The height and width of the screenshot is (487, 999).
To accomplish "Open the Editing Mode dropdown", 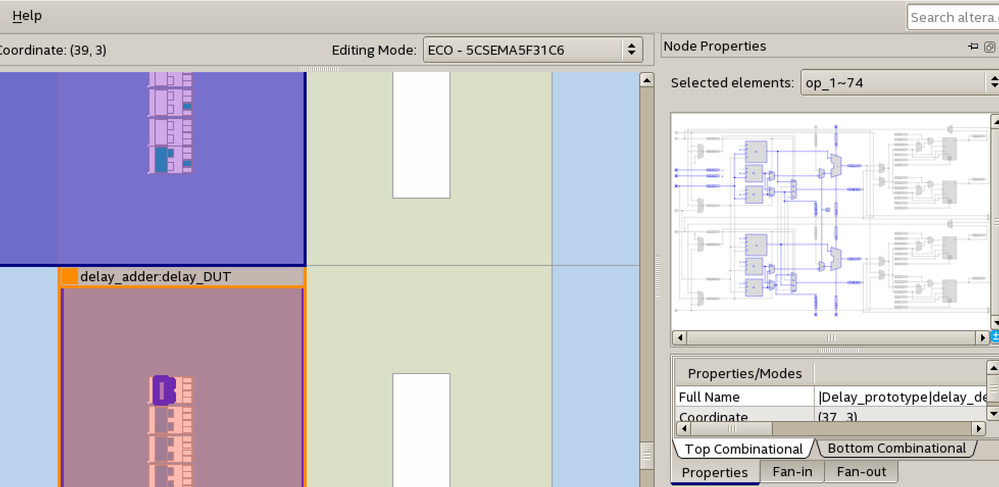I will (533, 50).
